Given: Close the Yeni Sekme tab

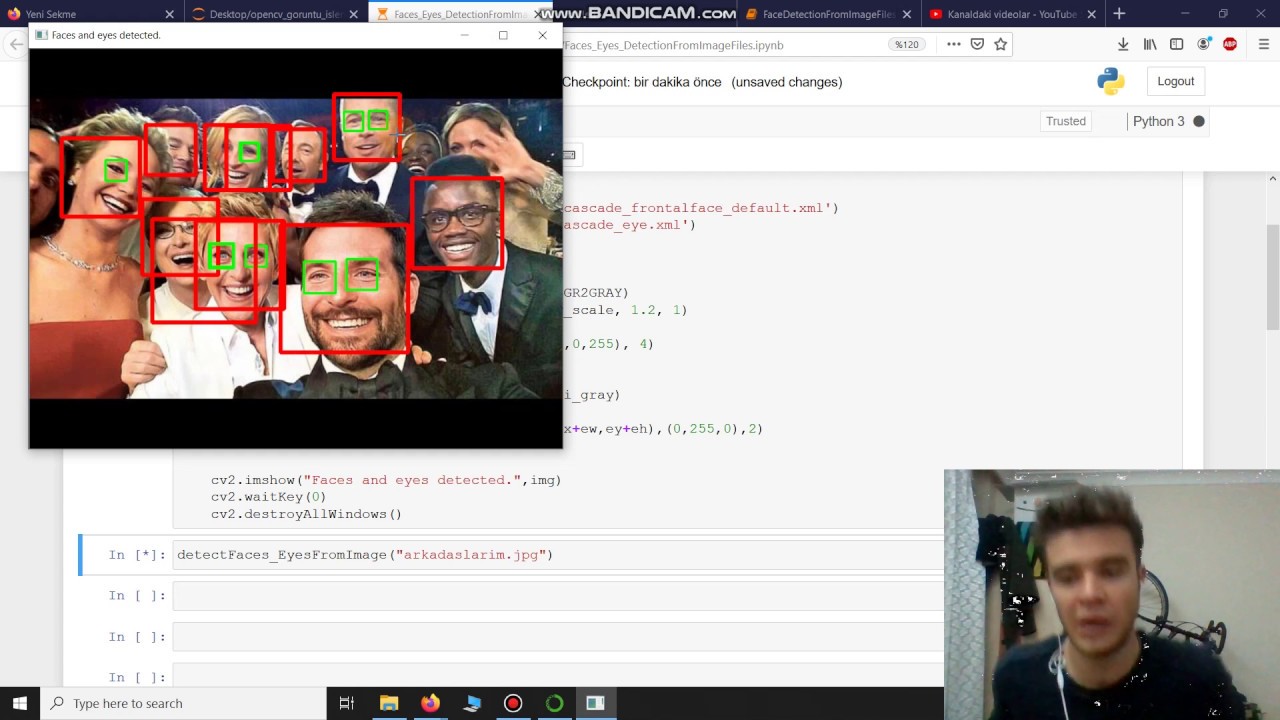Looking at the screenshot, I should pos(169,14).
